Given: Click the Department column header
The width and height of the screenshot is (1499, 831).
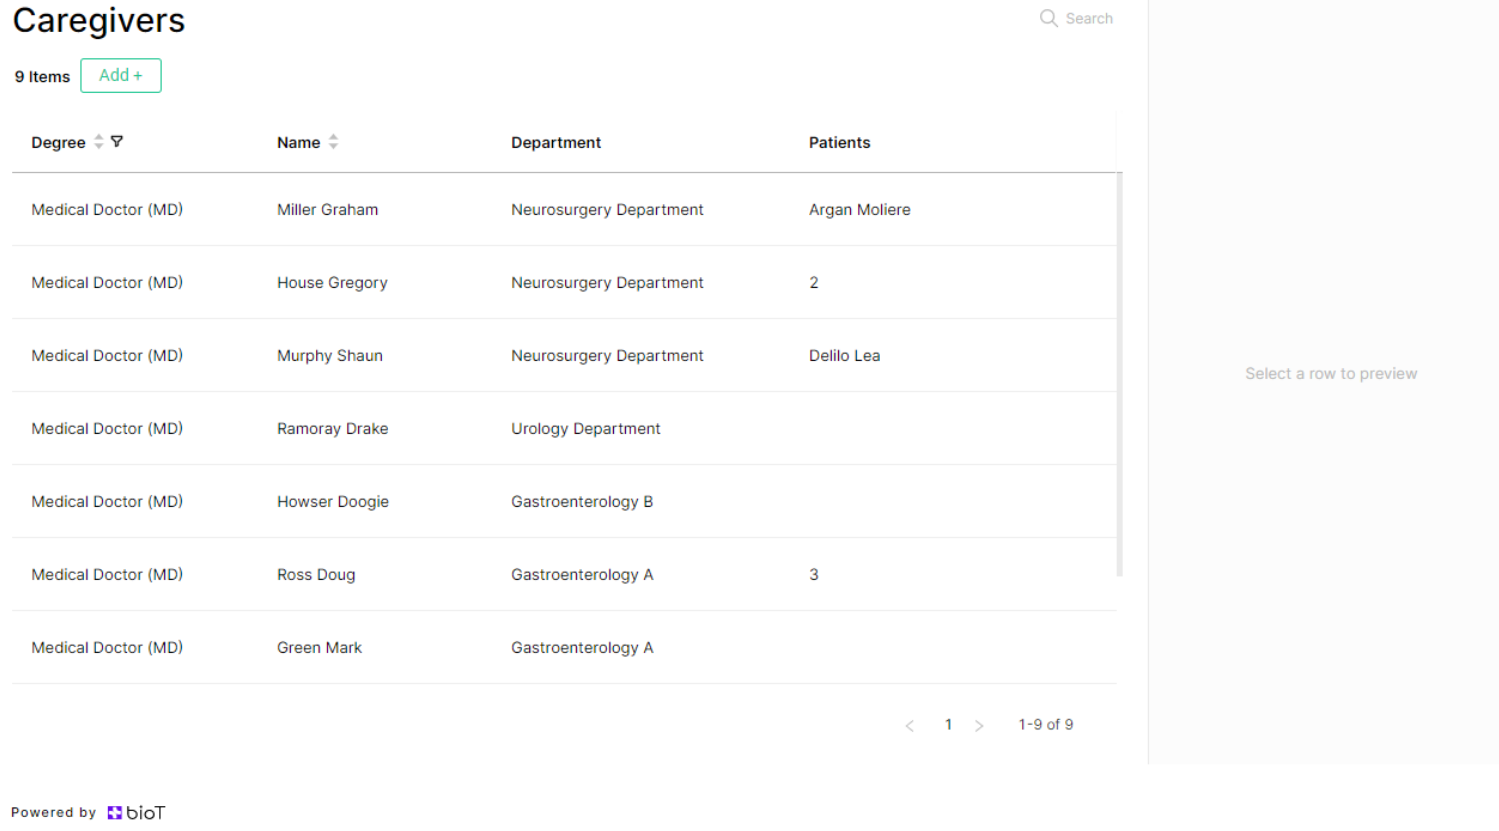Looking at the screenshot, I should [556, 143].
